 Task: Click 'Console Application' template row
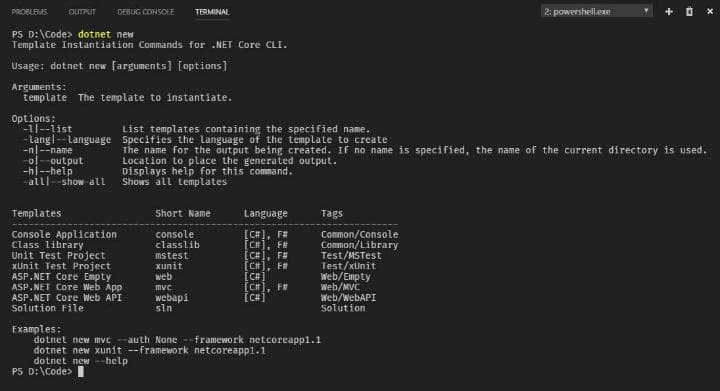pyautogui.click(x=205, y=235)
